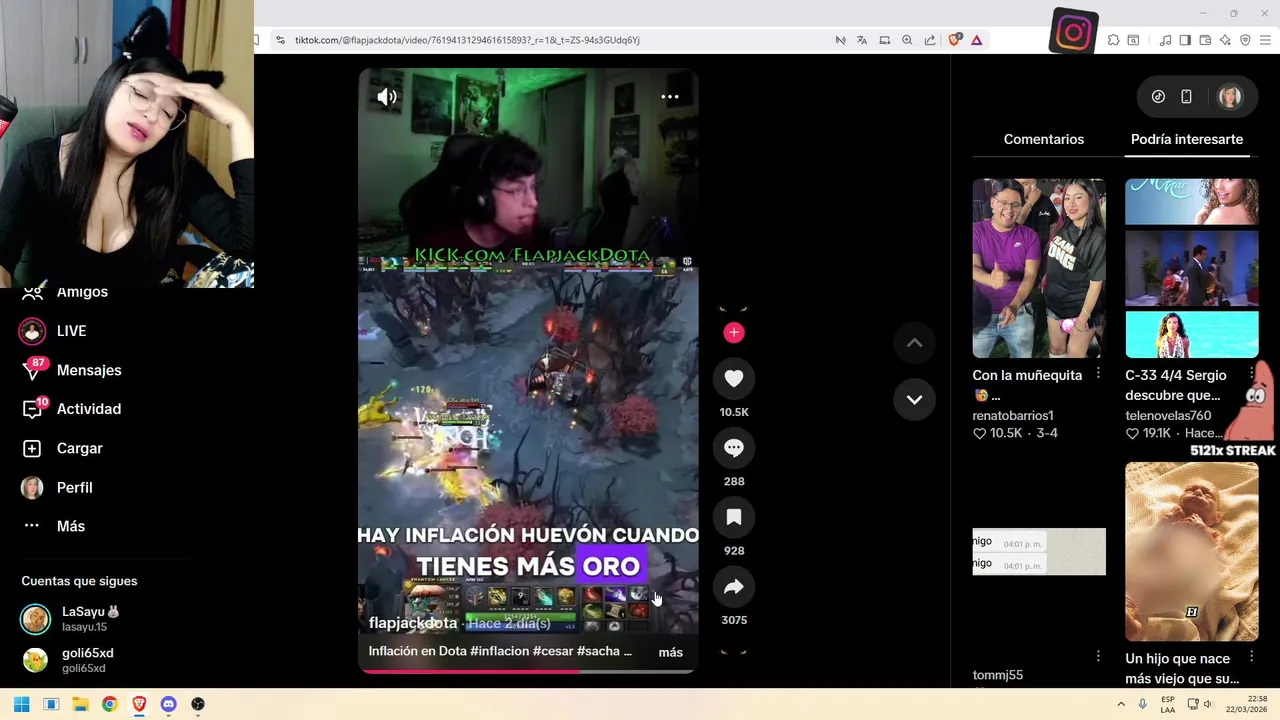The width and height of the screenshot is (1280, 720).
Task: Open the Brave Shields lion icon
Action: tap(954, 40)
